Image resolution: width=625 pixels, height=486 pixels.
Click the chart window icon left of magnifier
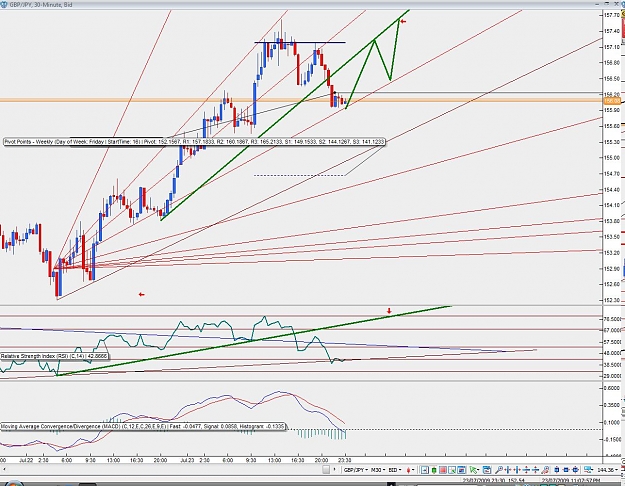[487, 470]
